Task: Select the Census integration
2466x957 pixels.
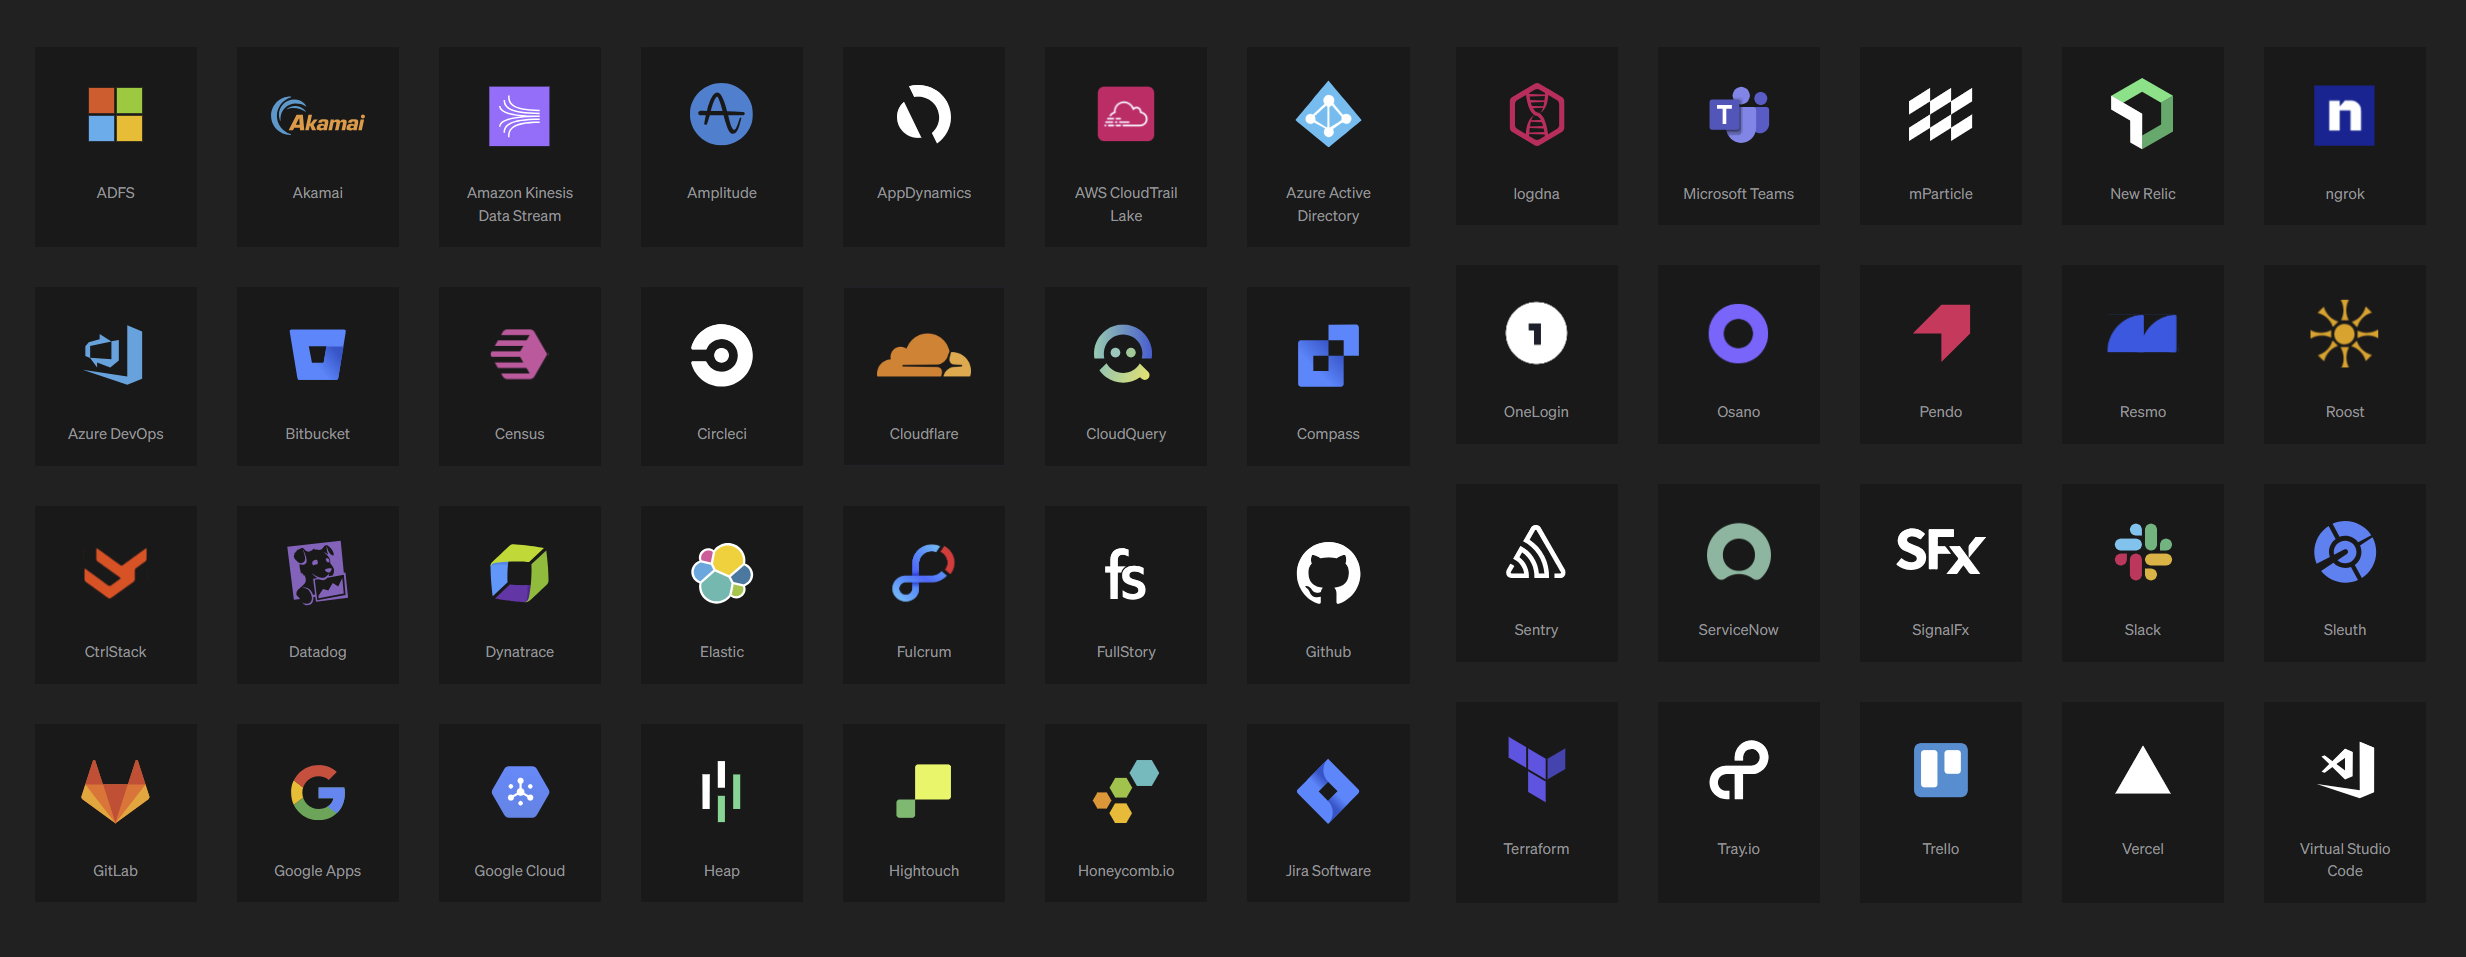Action: pyautogui.click(x=520, y=376)
